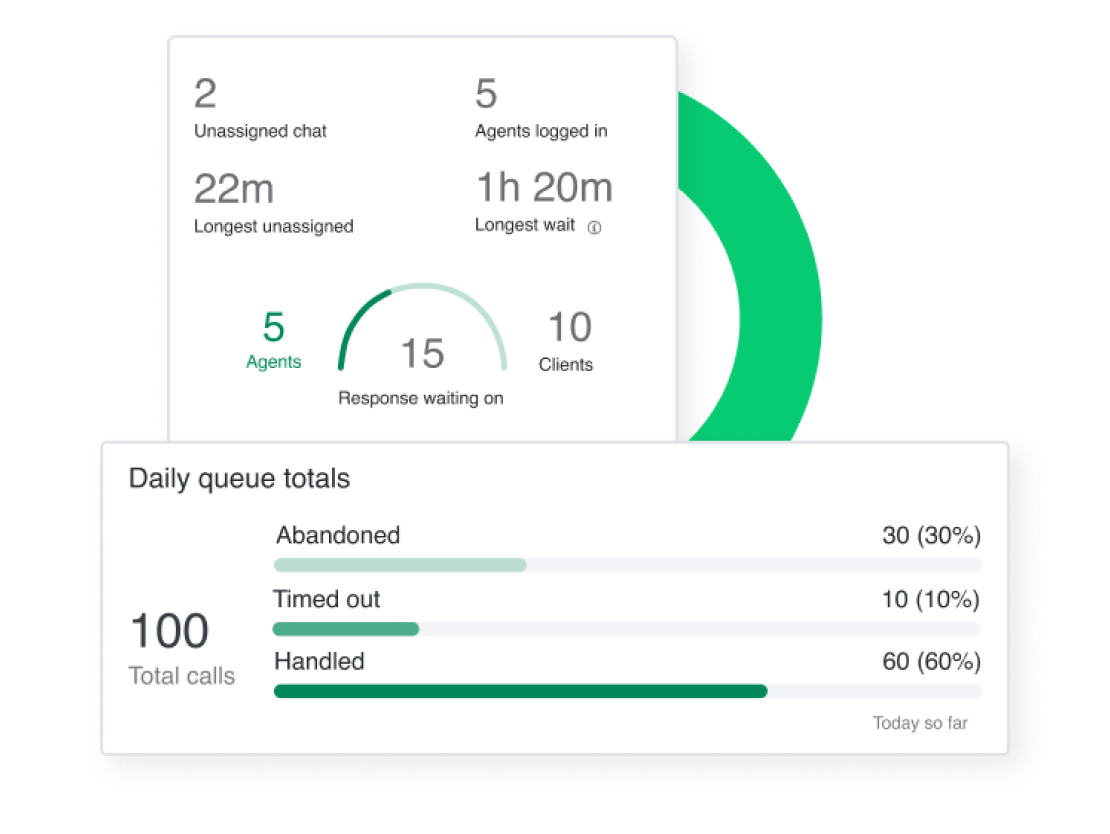The image size is (1110, 834).
Task: Click the 100 Total calls figure
Action: [170, 630]
